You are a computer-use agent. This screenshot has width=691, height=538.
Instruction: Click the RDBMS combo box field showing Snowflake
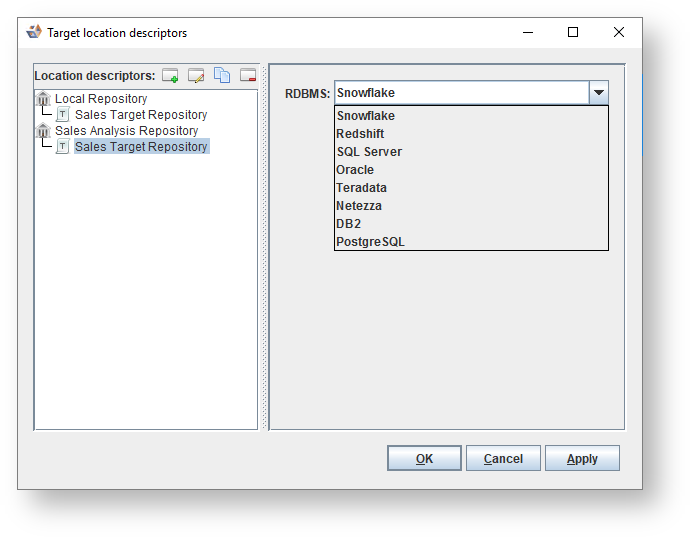461,93
